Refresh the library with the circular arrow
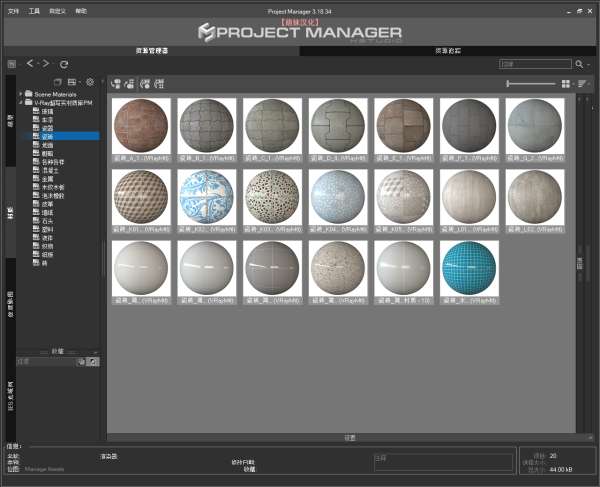The width and height of the screenshot is (600, 487). (64, 64)
